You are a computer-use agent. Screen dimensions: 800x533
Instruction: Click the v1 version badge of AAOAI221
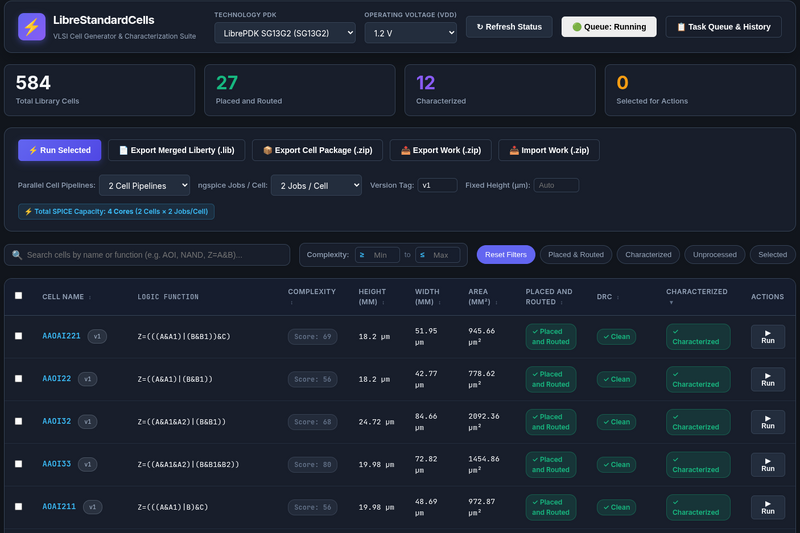point(97,337)
